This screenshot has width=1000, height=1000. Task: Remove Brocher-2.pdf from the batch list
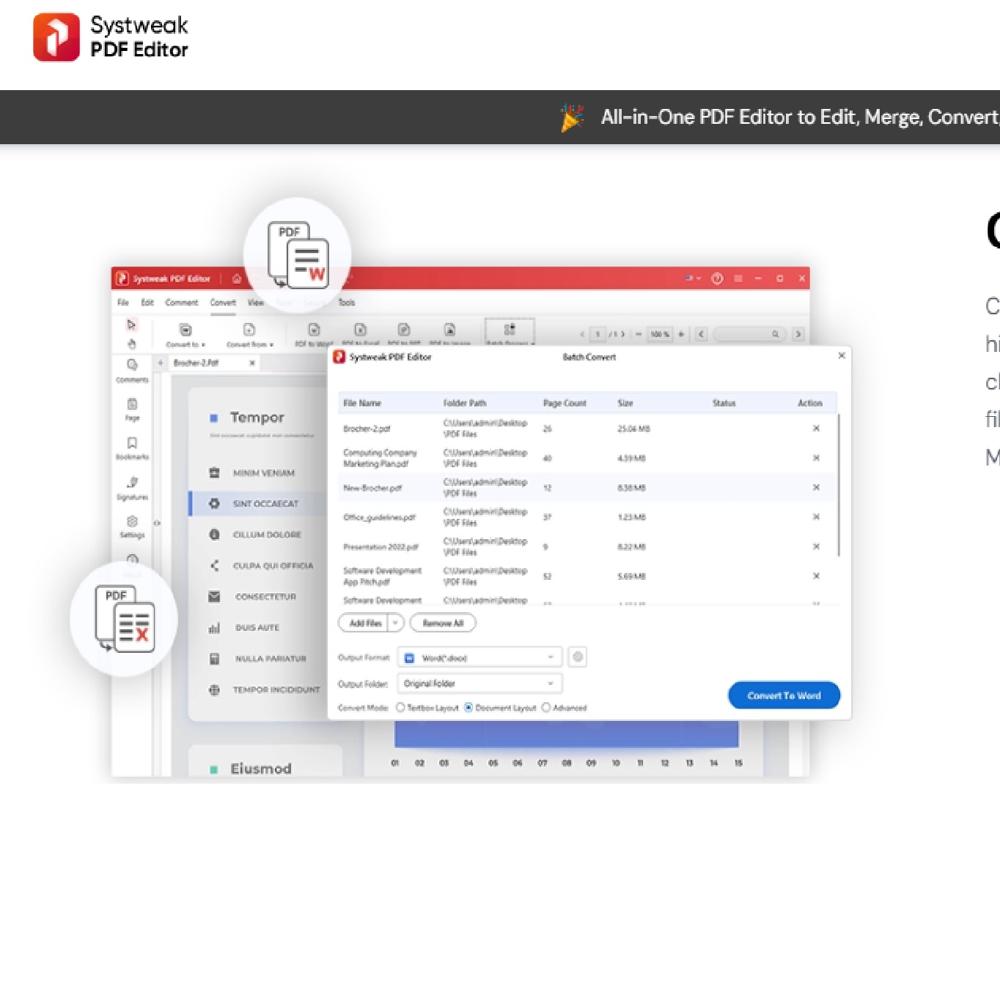(816, 429)
